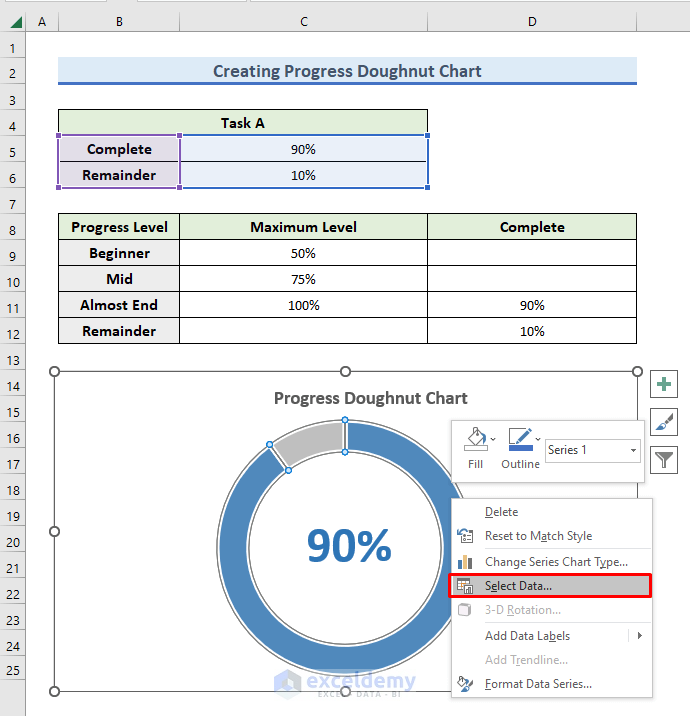Screen dimensions: 690x716
Task: Click the 'Maximum Level' header cell
Action: coord(304,227)
